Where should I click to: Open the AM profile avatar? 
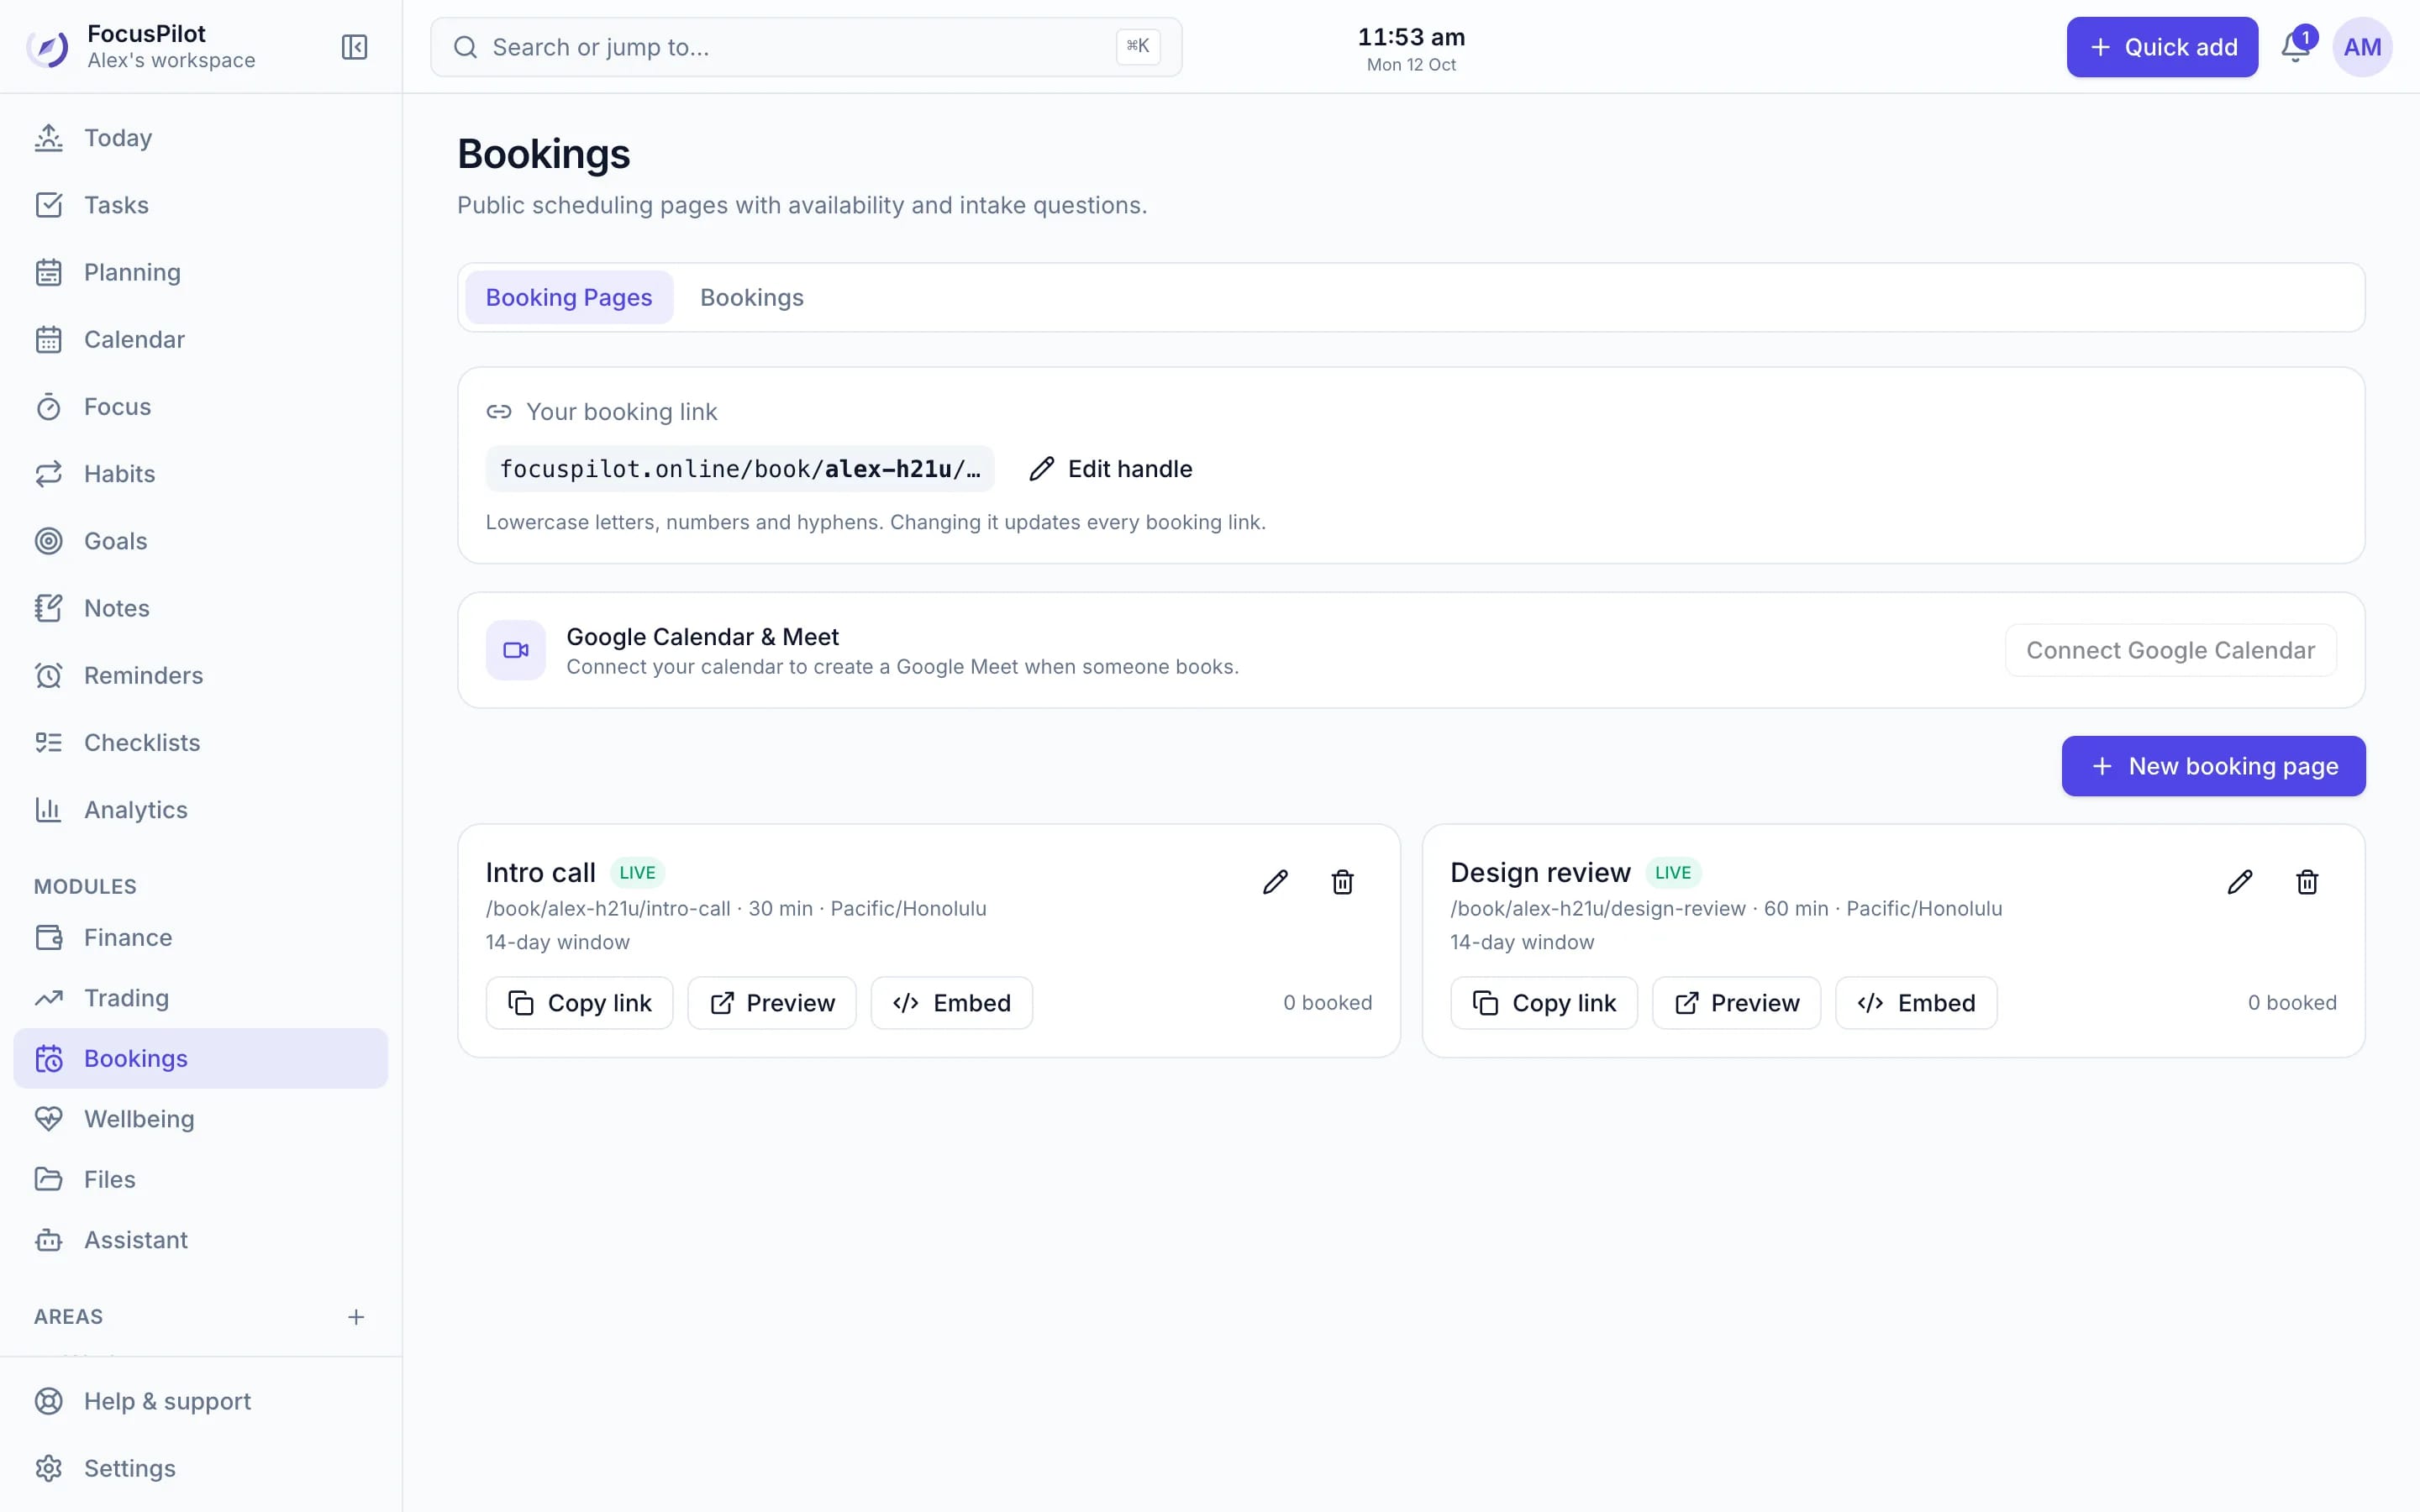tap(2362, 47)
